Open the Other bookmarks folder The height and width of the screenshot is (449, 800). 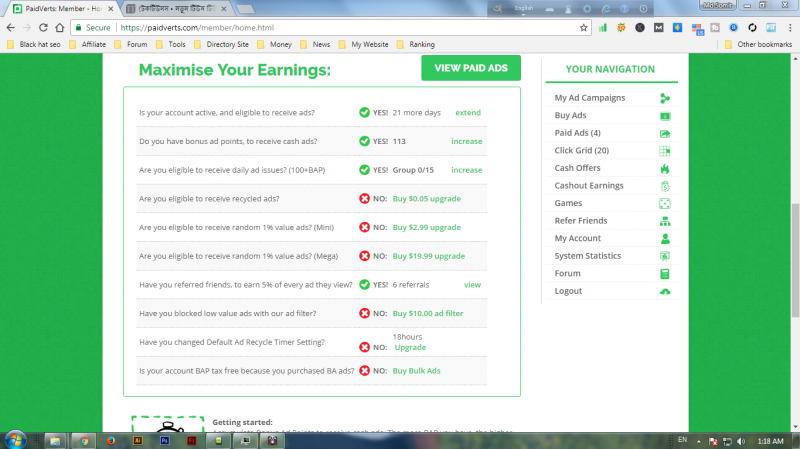[758, 44]
